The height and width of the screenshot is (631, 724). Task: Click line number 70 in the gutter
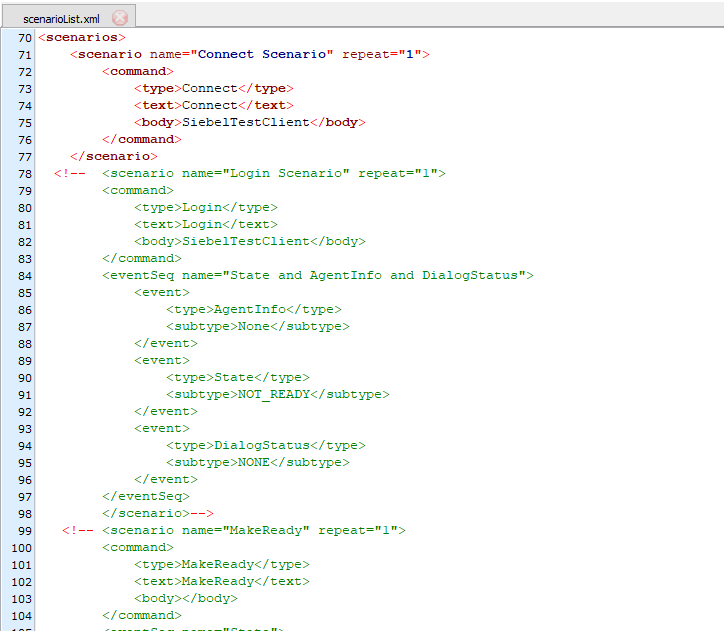click(24, 37)
